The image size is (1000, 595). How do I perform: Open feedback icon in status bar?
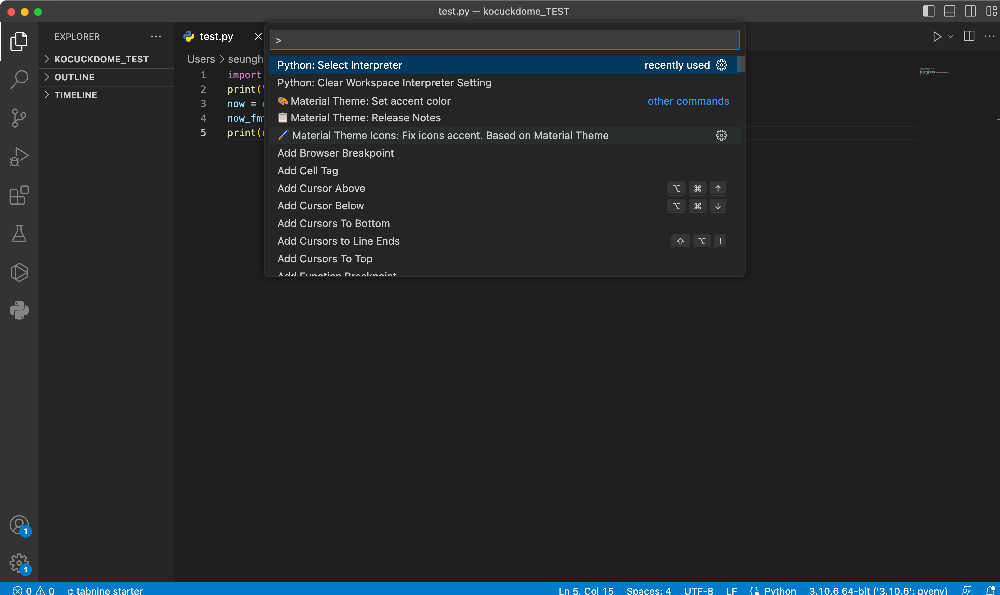967,590
